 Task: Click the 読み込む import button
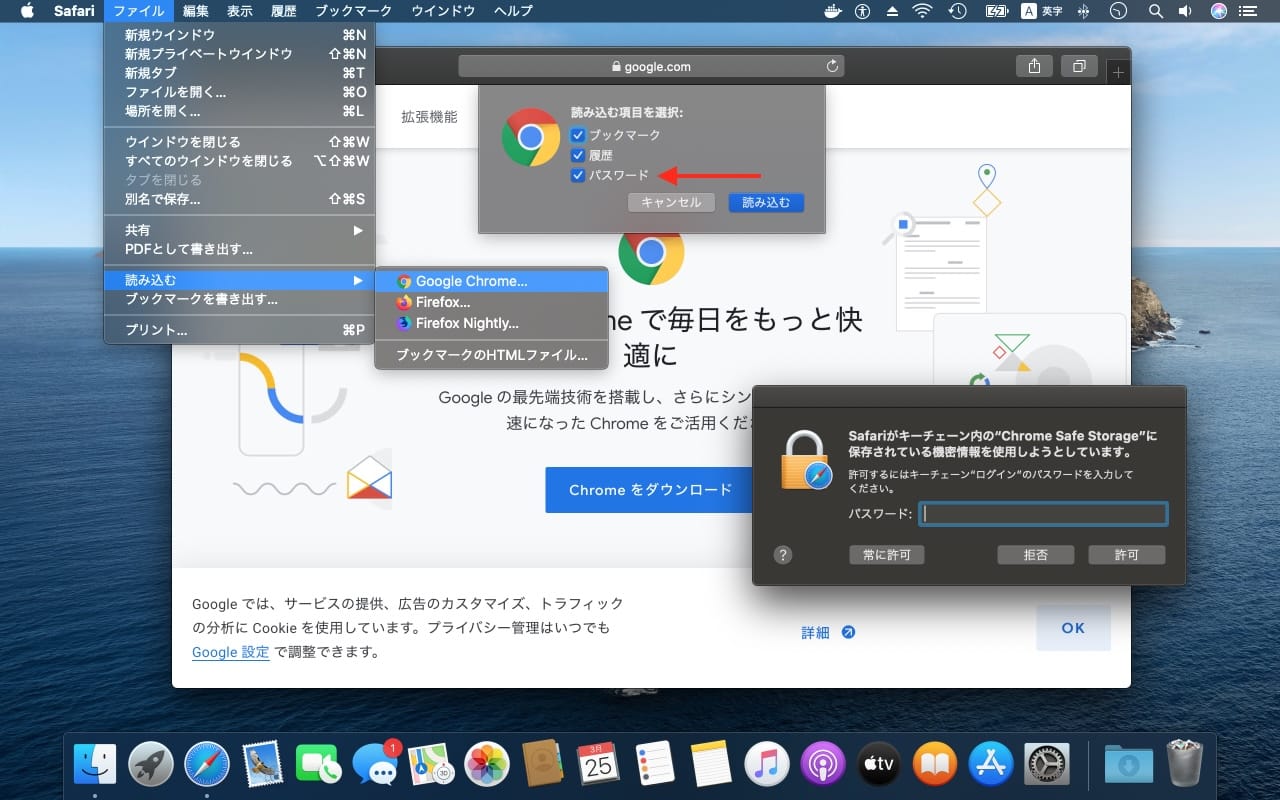point(766,202)
